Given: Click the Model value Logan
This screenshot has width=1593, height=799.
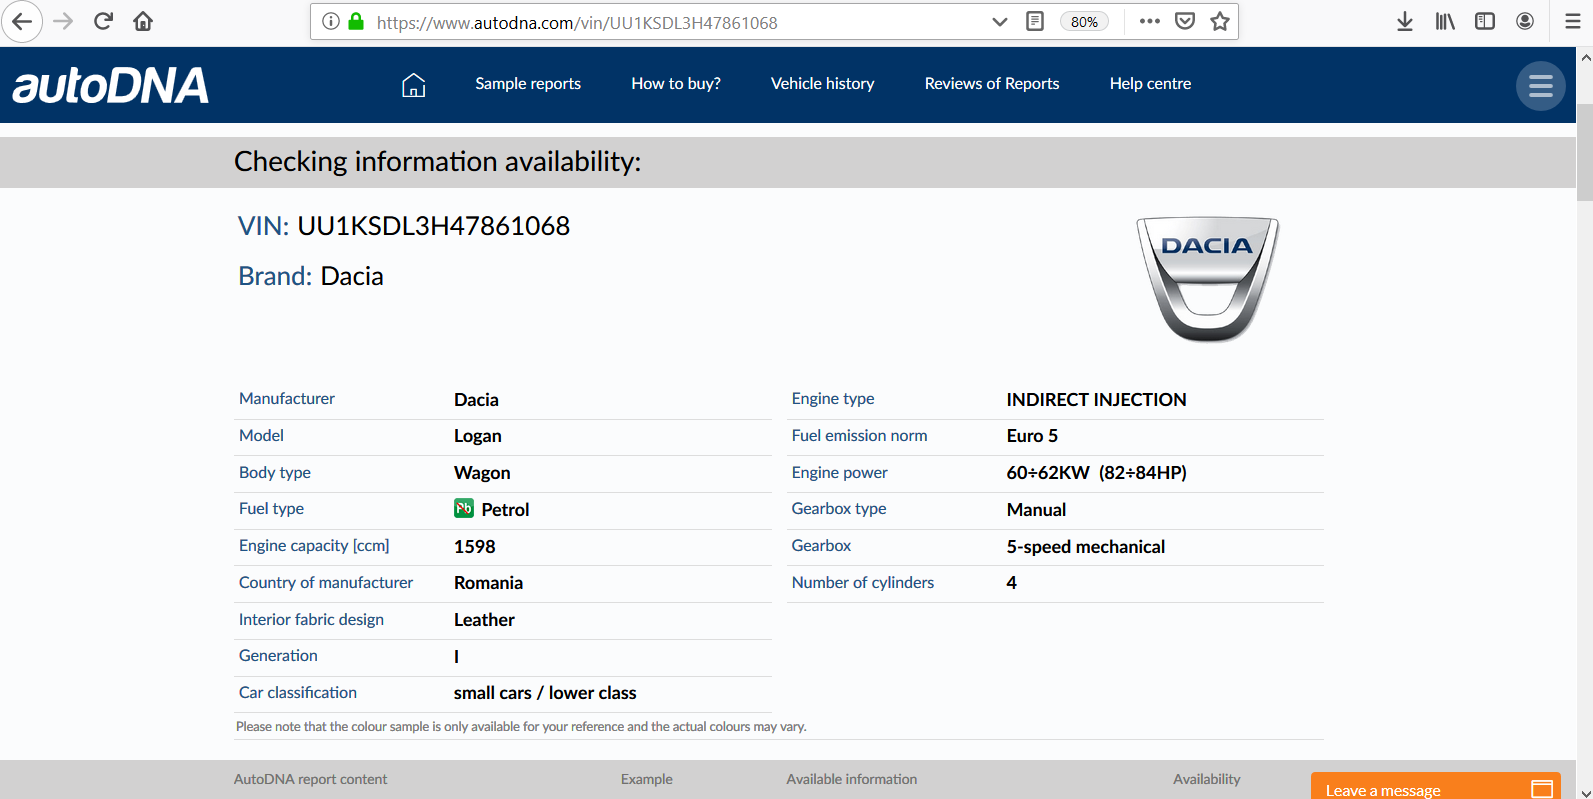Looking at the screenshot, I should pyautogui.click(x=478, y=436).
